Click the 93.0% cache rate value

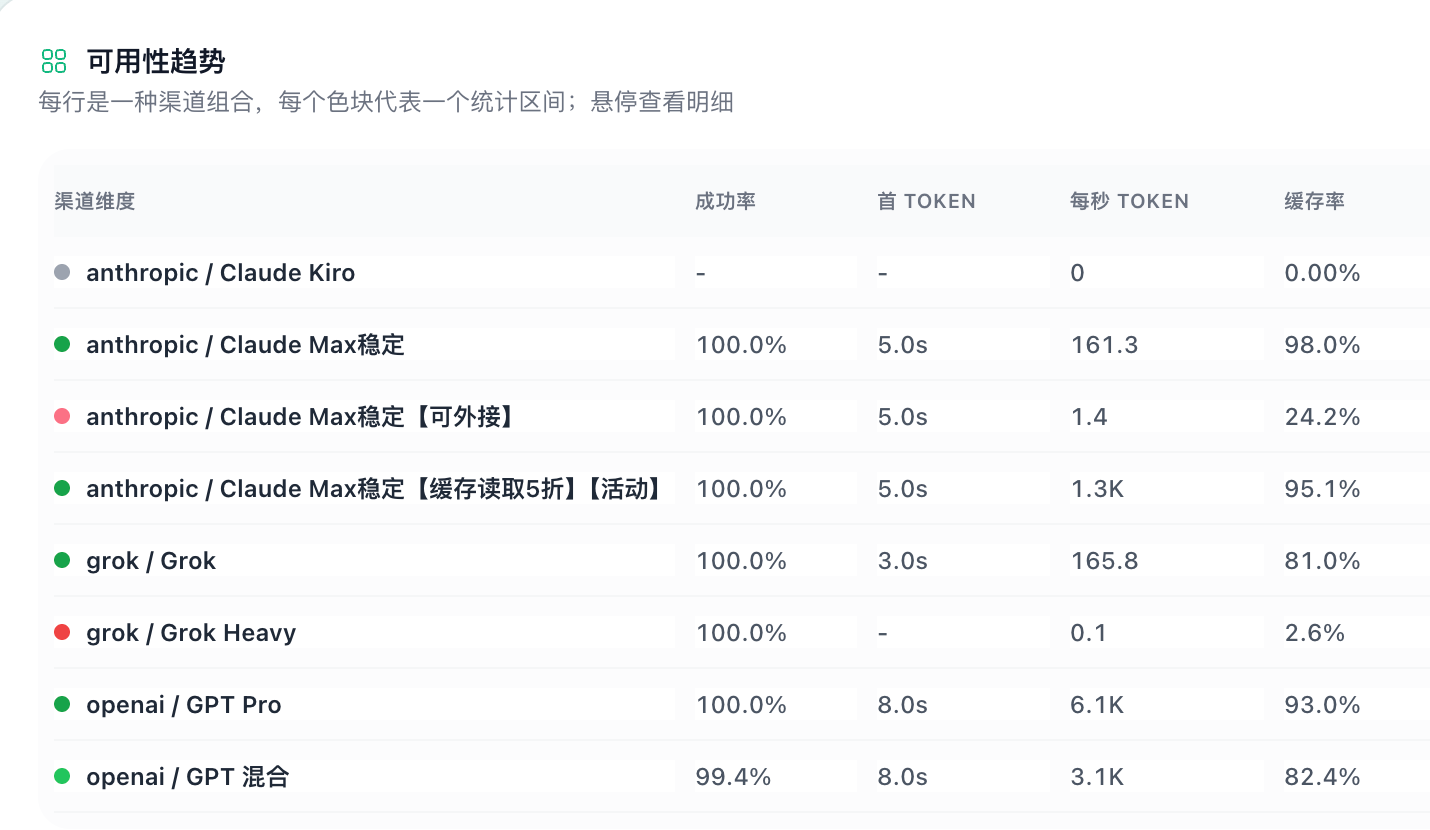1323,705
